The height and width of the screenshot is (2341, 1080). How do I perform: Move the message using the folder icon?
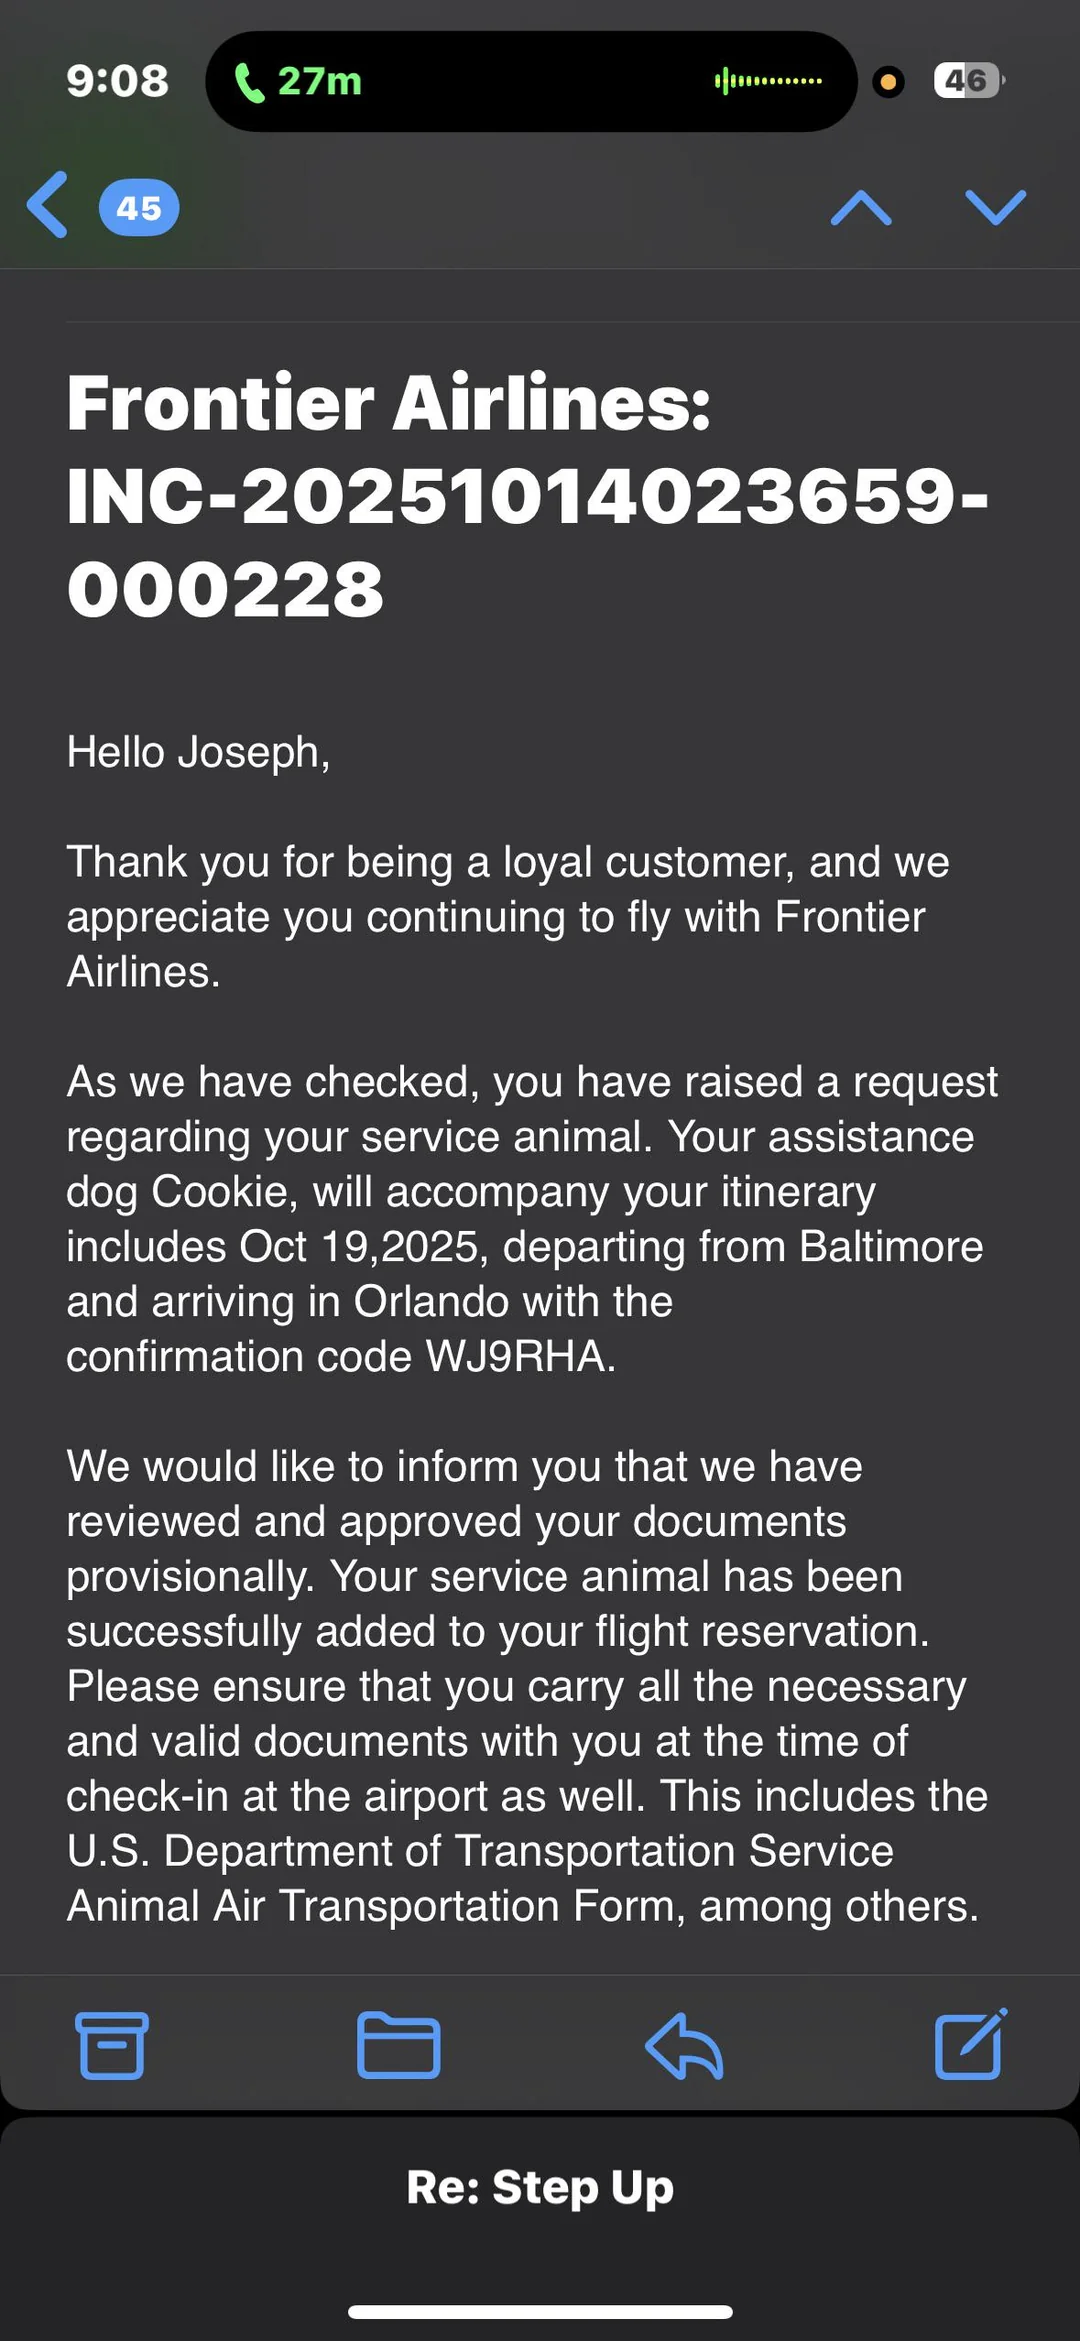[398, 2045]
